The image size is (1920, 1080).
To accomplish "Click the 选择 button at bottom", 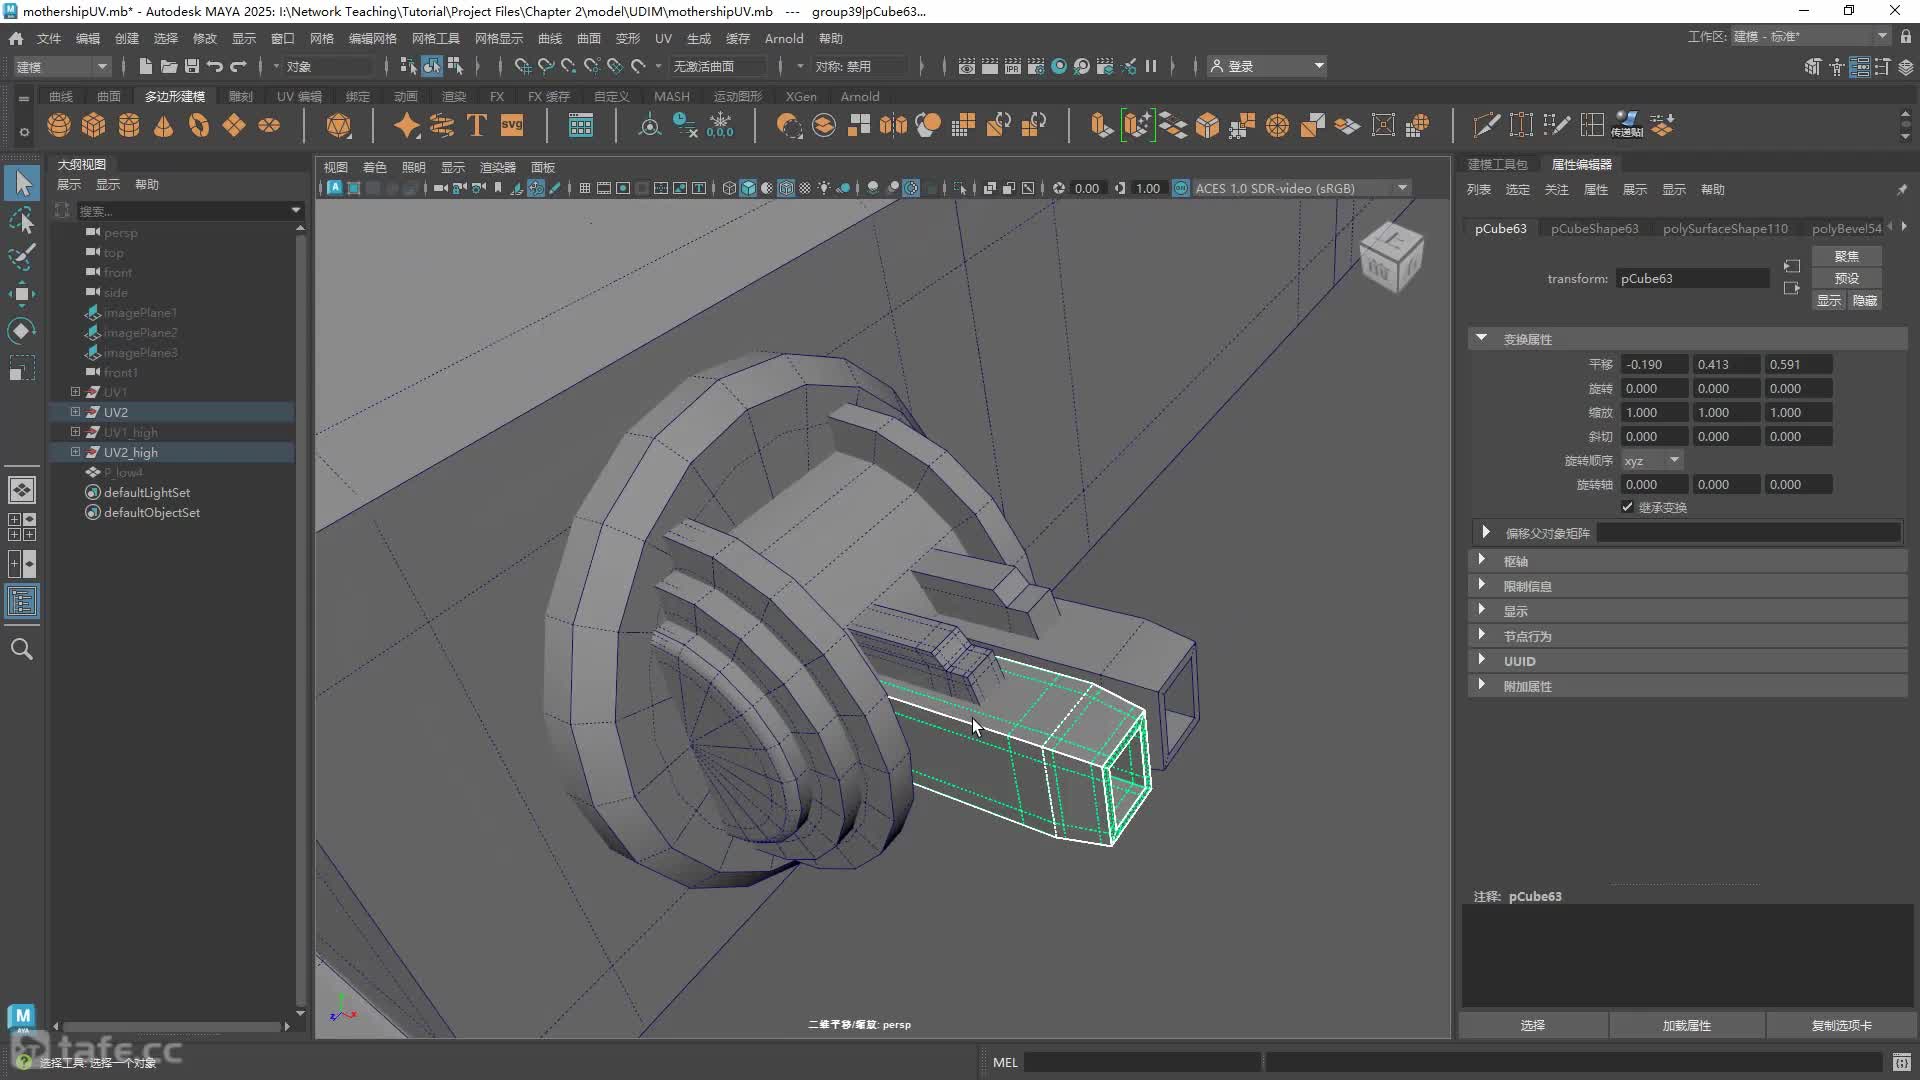I will click(x=1533, y=1025).
